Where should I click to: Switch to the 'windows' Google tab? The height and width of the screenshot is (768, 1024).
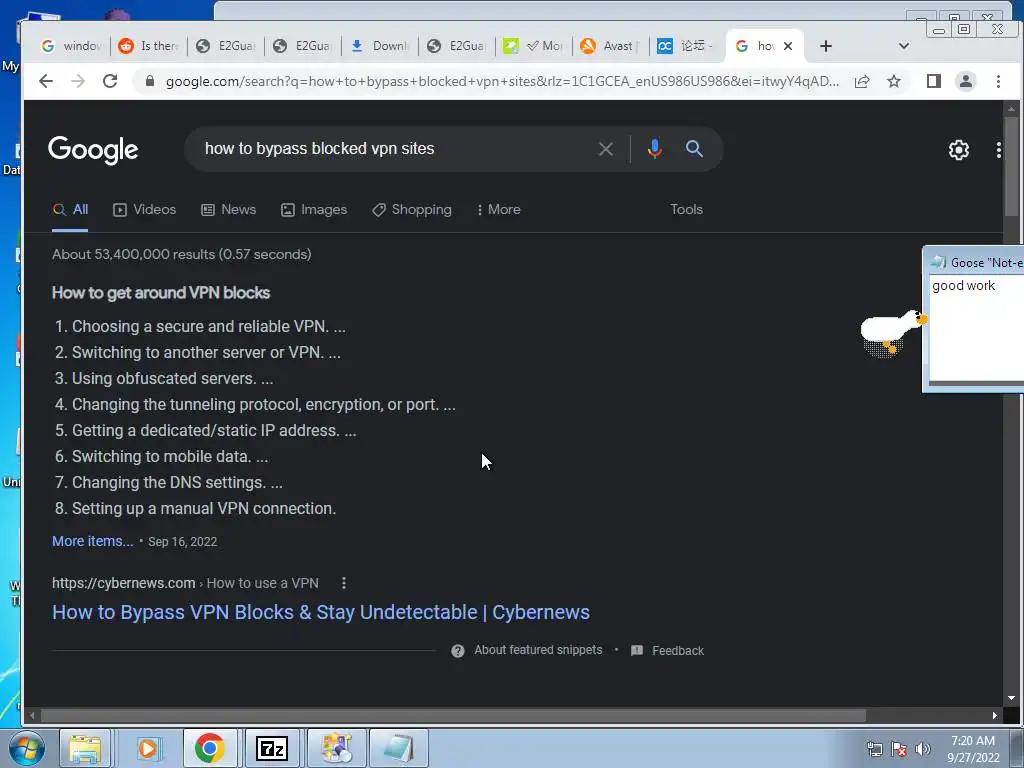coord(71,46)
